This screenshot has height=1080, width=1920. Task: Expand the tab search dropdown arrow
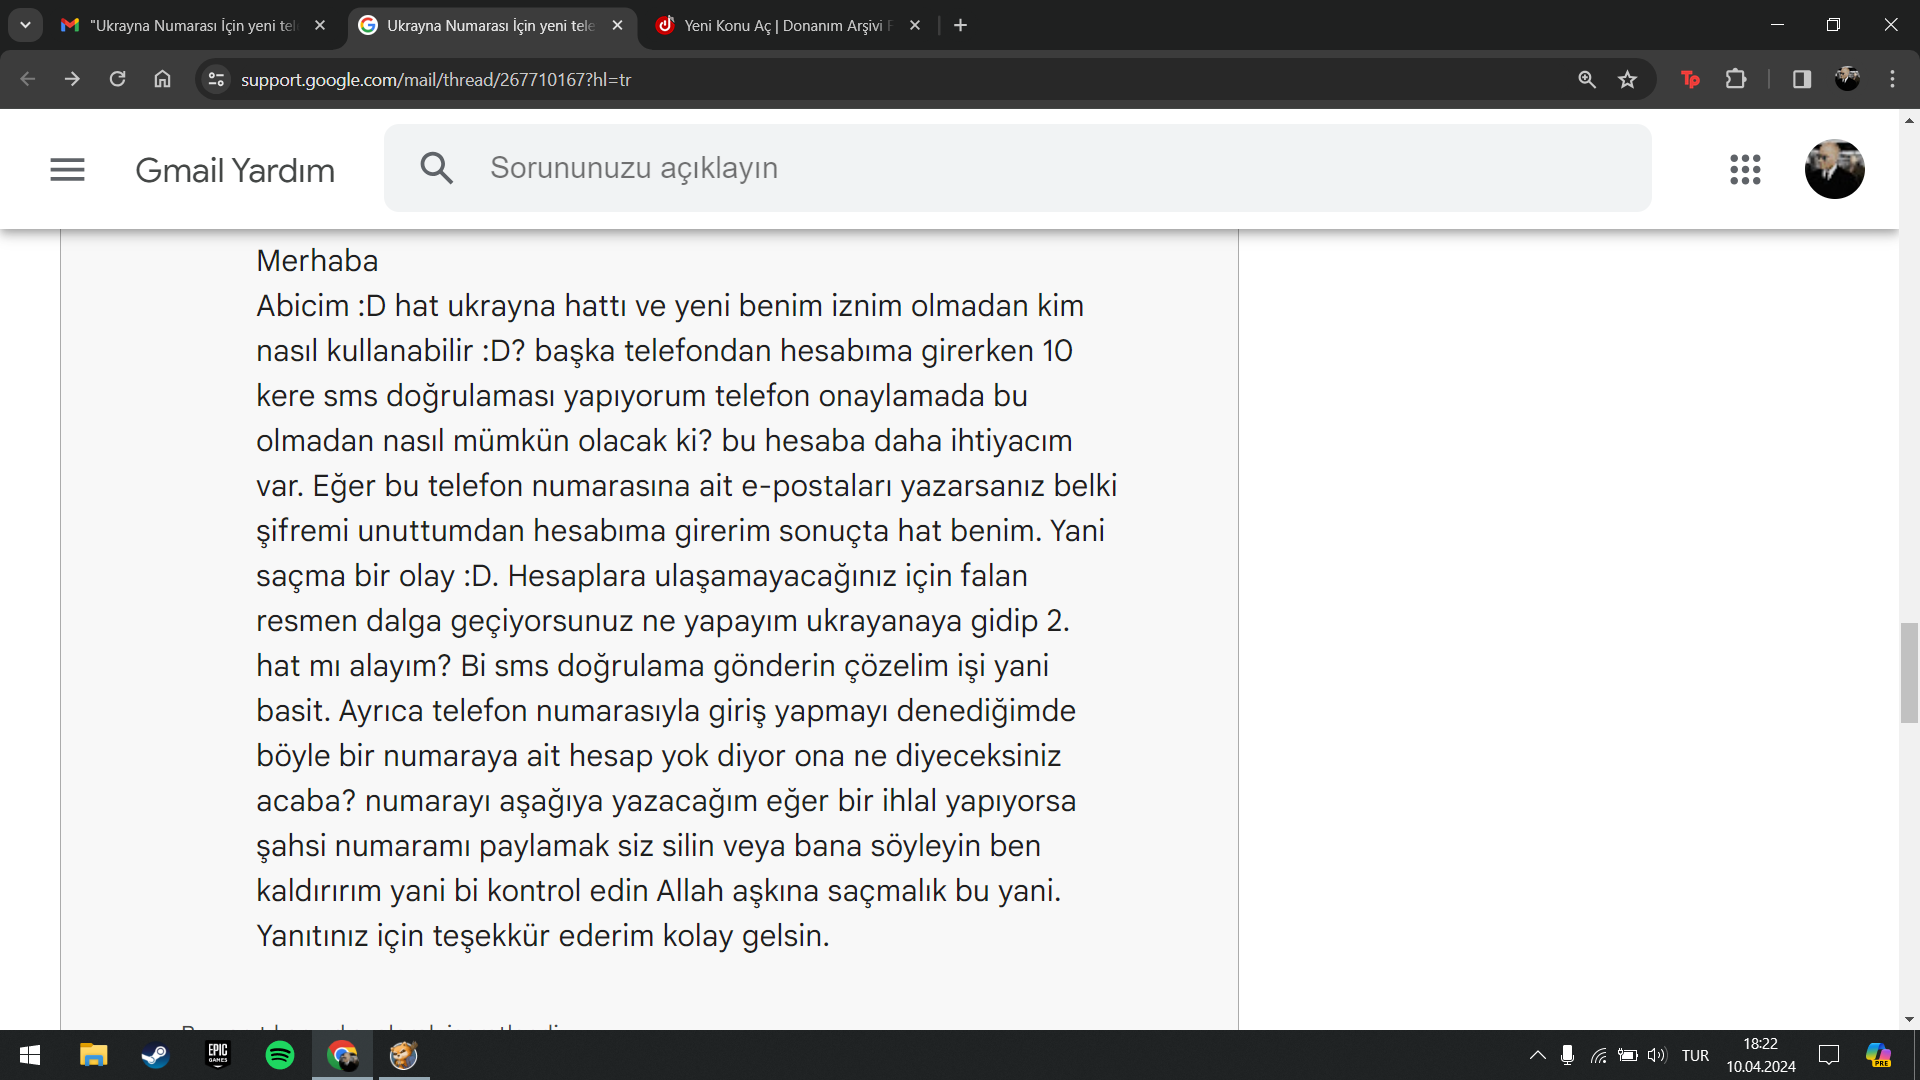(x=25, y=25)
